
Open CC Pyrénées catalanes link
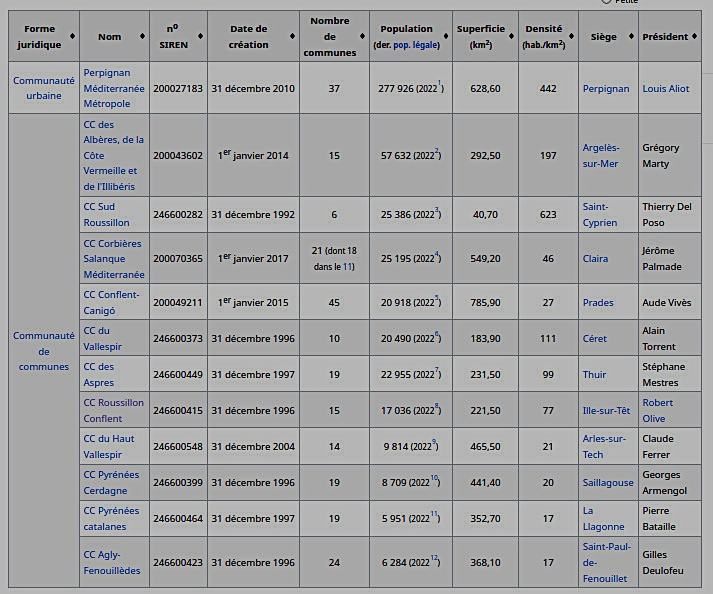point(111,518)
